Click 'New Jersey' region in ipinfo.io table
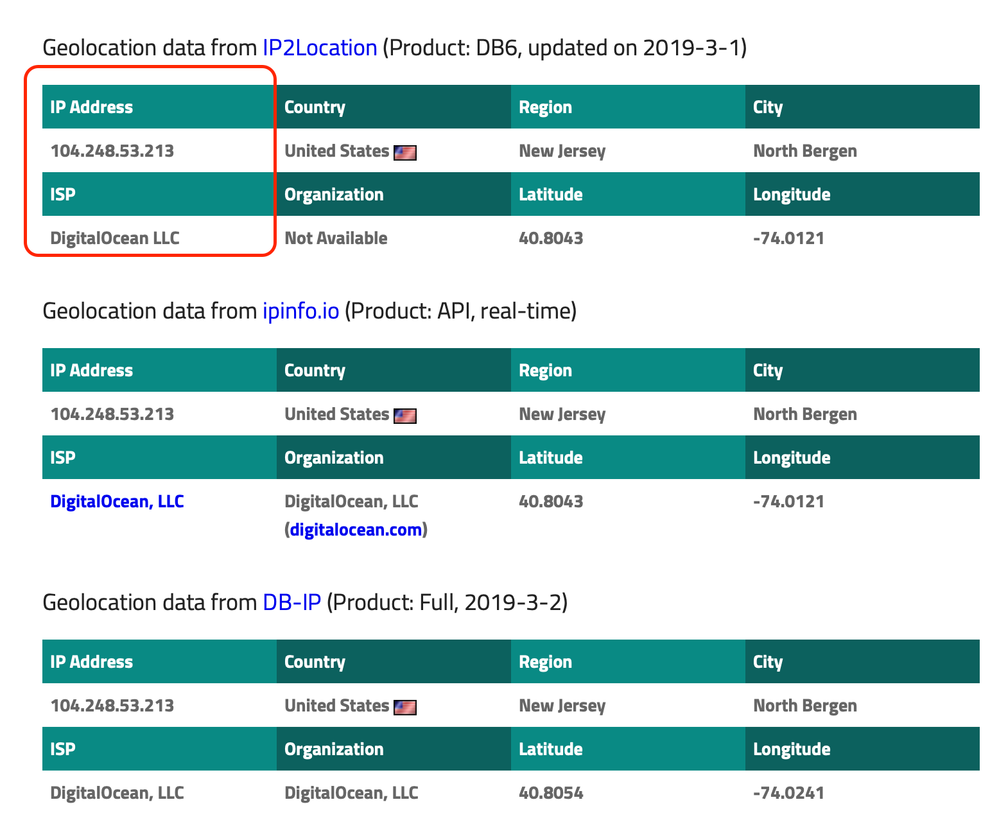This screenshot has width=999, height=831. 562,414
